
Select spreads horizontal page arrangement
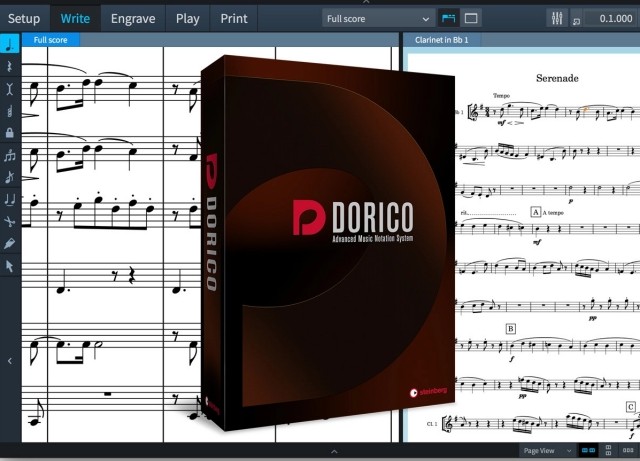(x=588, y=450)
